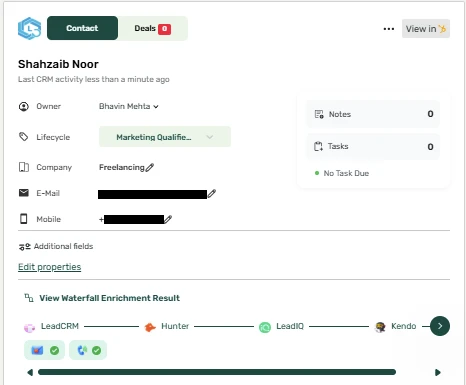Open the three-dot more options menu
The image size is (466, 385).
point(389,29)
